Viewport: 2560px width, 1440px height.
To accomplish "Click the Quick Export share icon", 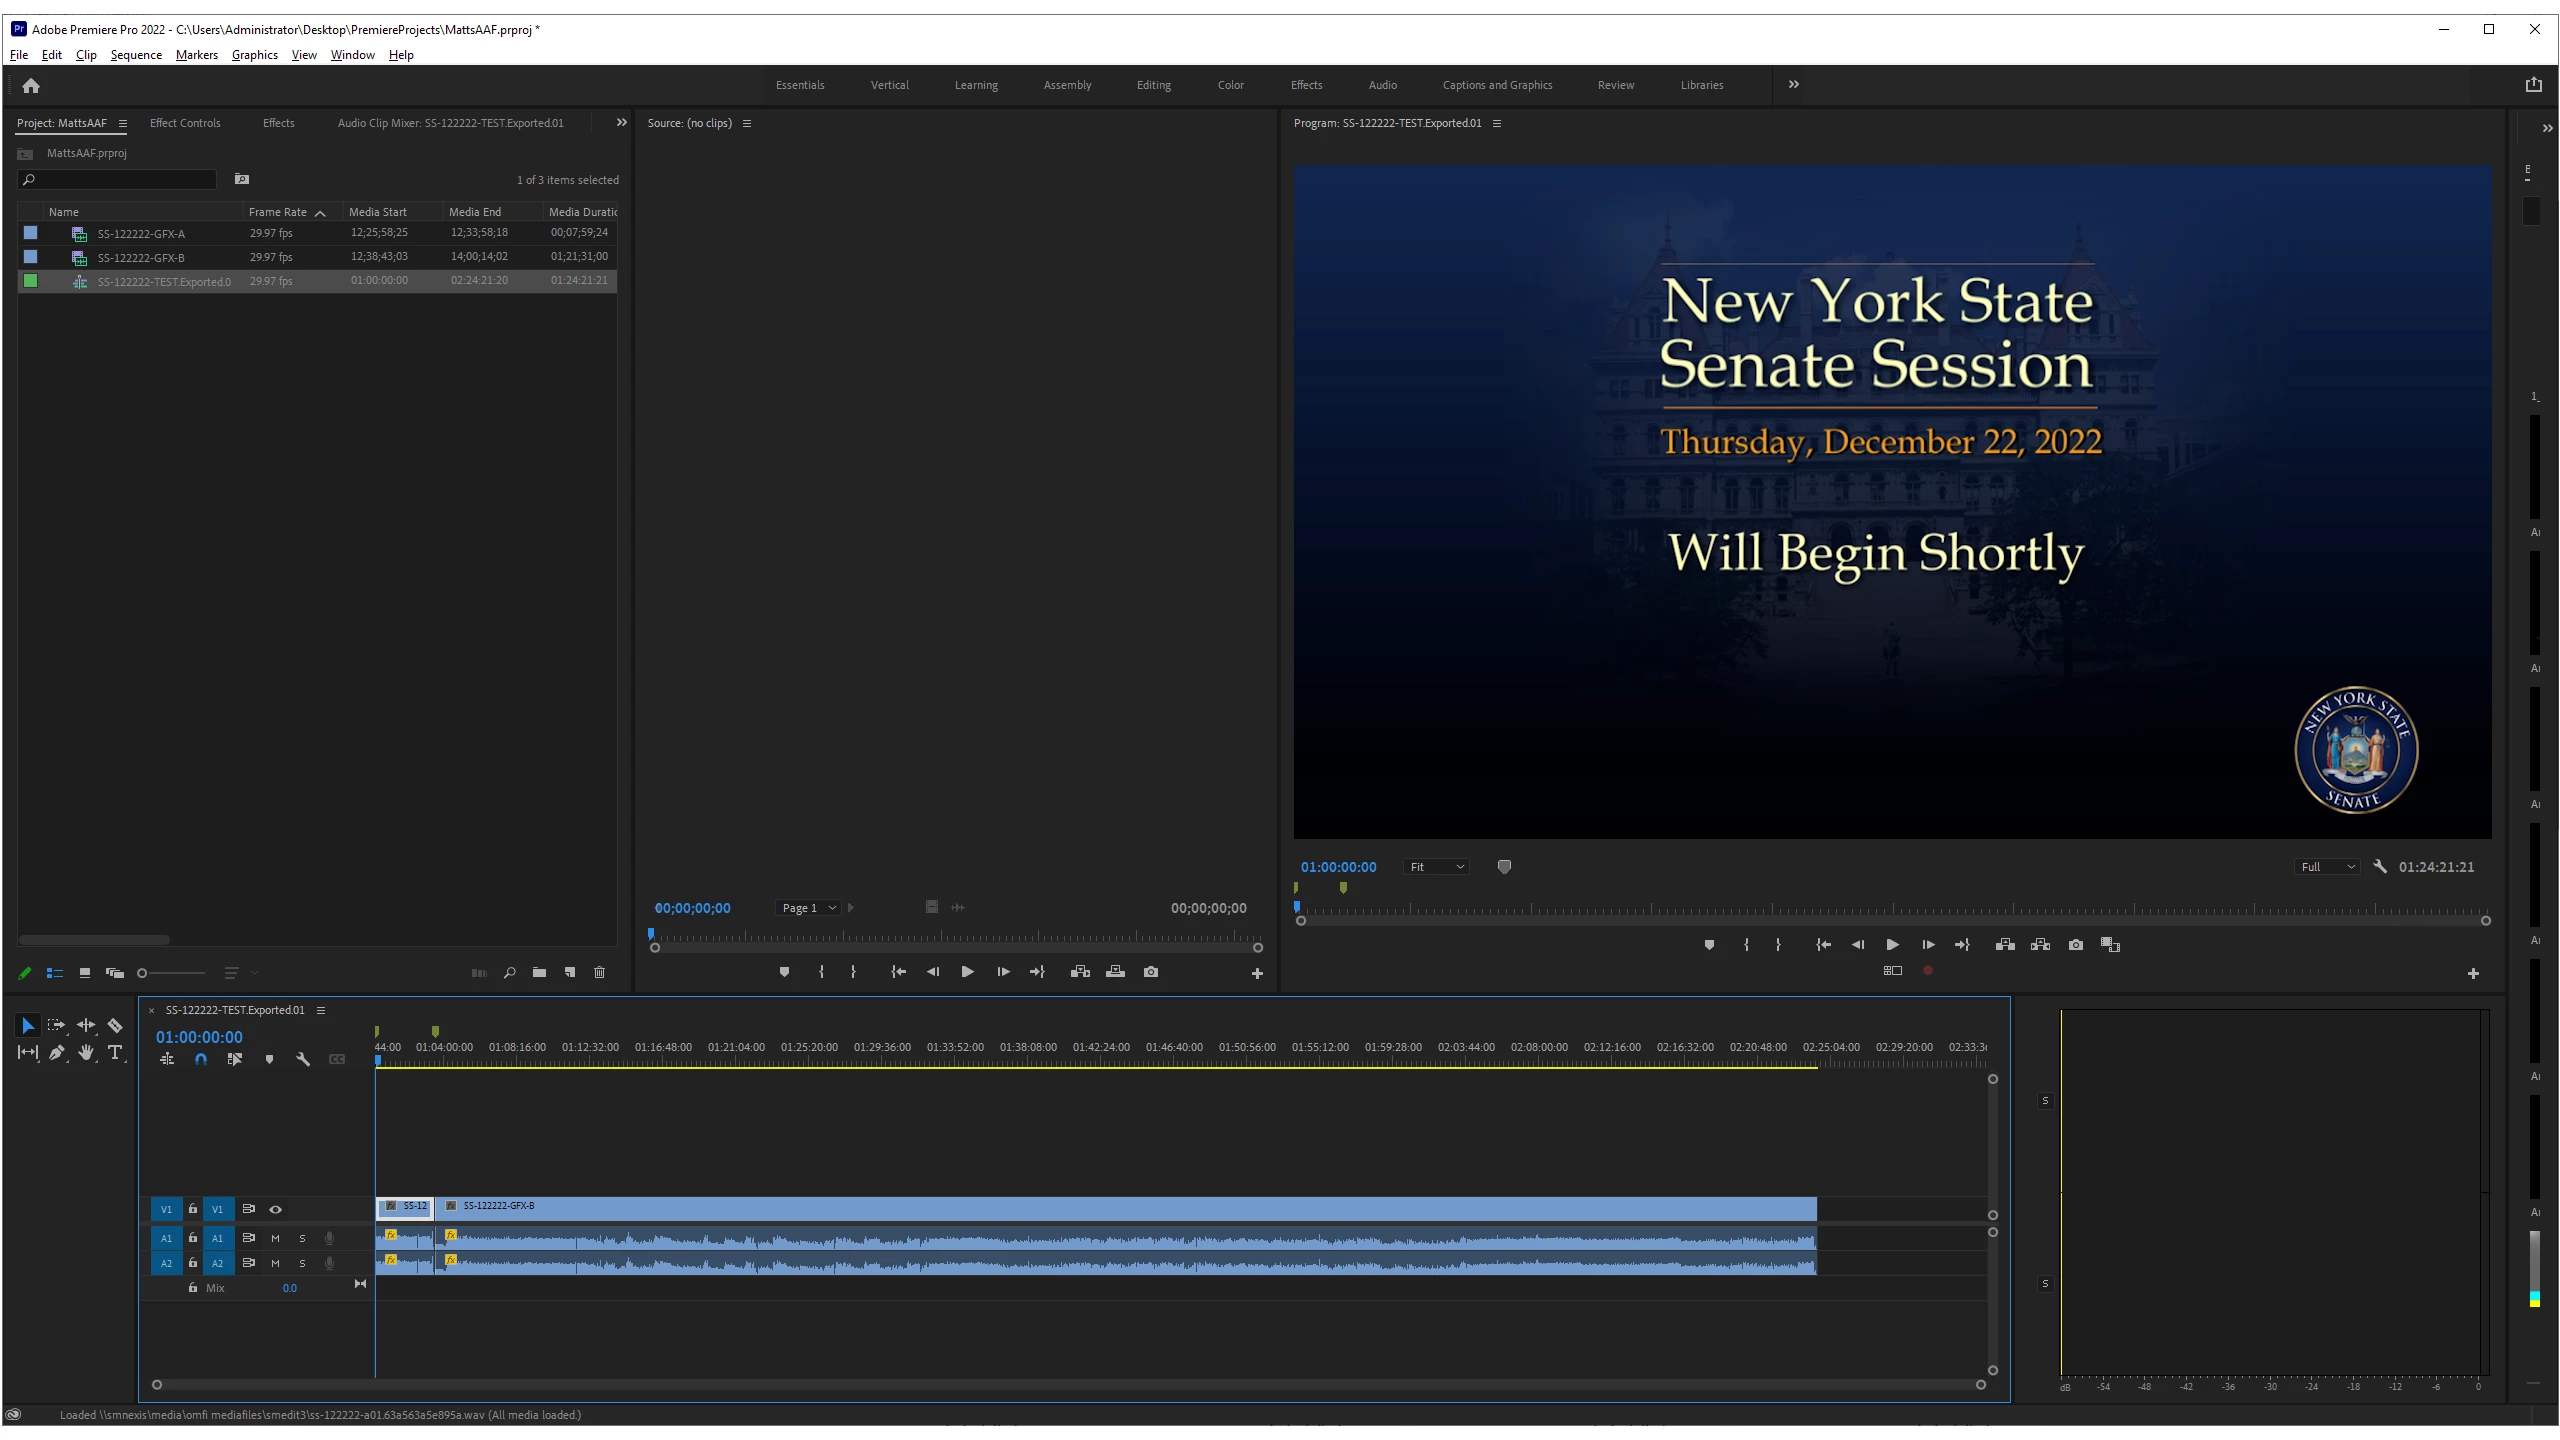I will (2533, 85).
